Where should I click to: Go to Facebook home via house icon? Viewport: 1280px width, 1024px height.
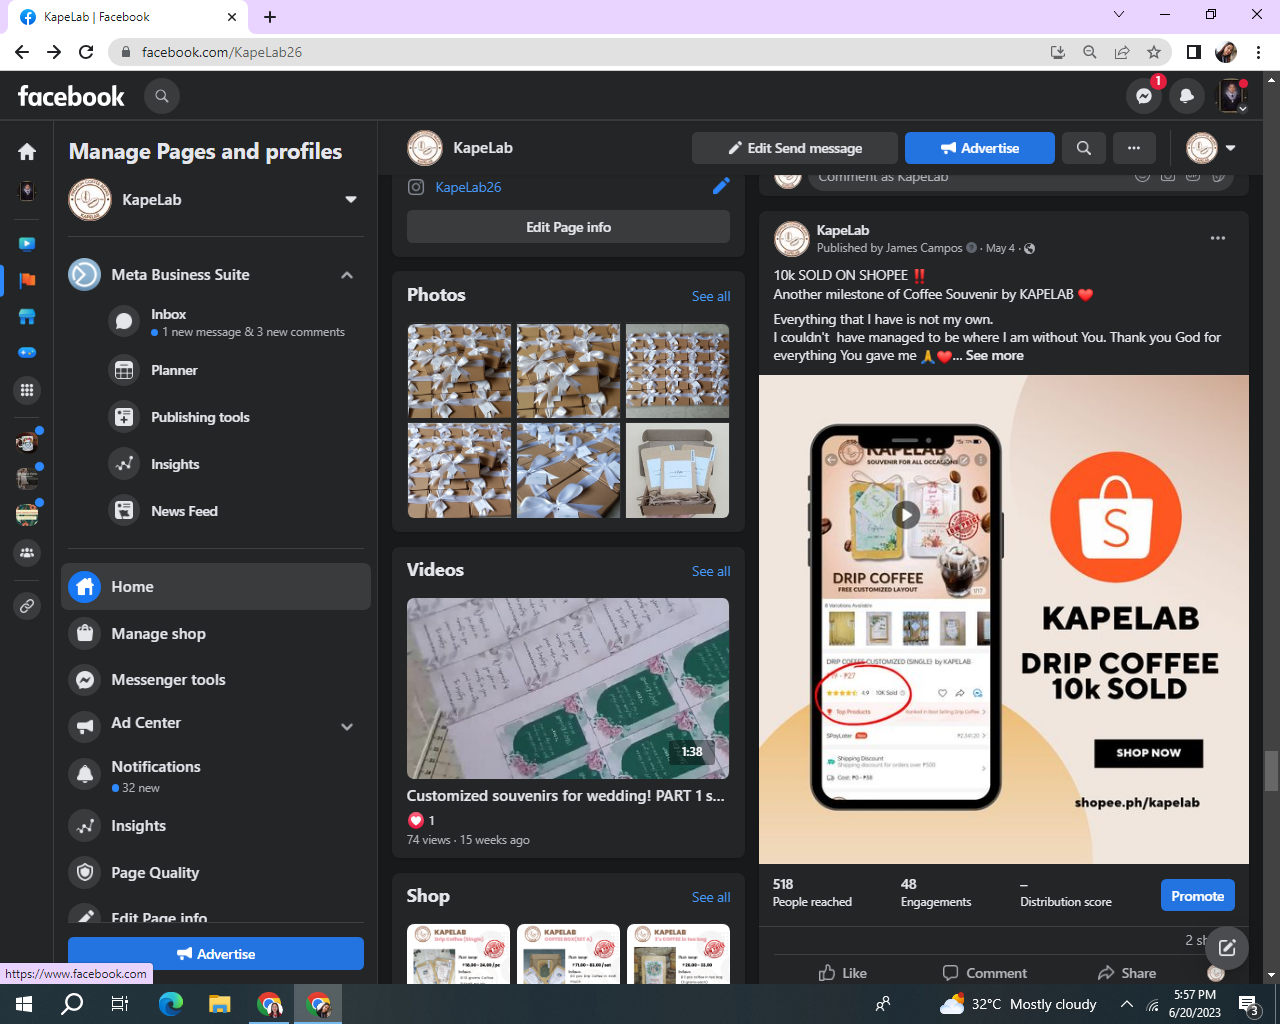(27, 151)
